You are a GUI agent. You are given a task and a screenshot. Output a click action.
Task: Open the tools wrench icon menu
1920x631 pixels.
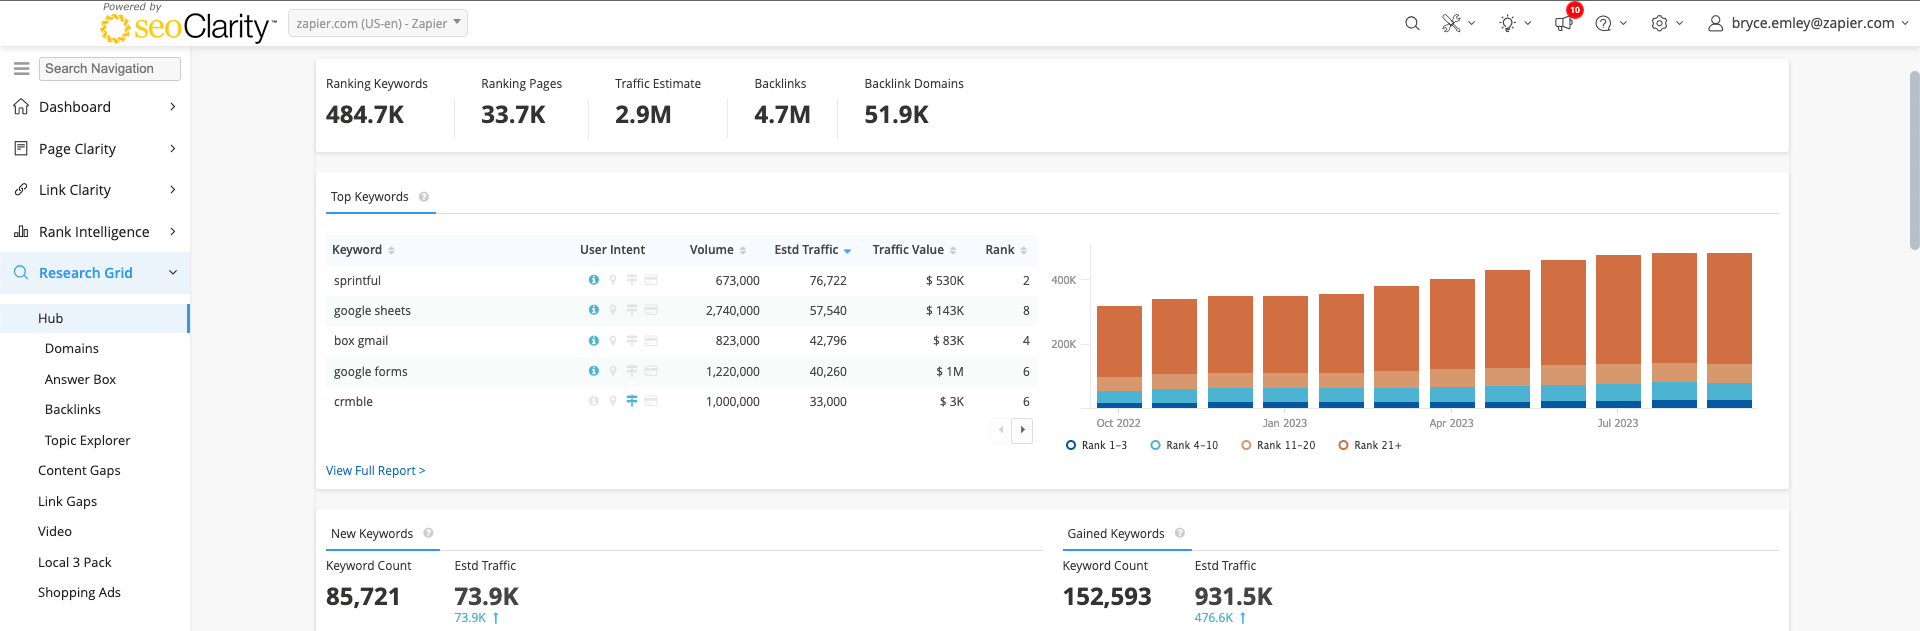pyautogui.click(x=1451, y=23)
